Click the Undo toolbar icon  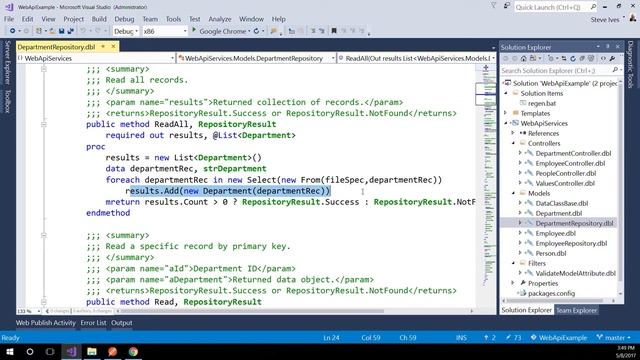point(84,31)
